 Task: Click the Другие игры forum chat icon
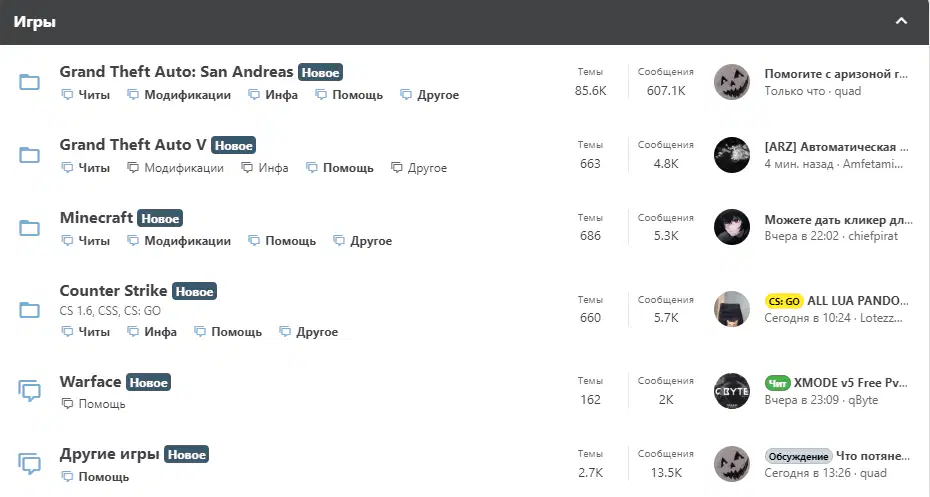click(29, 464)
